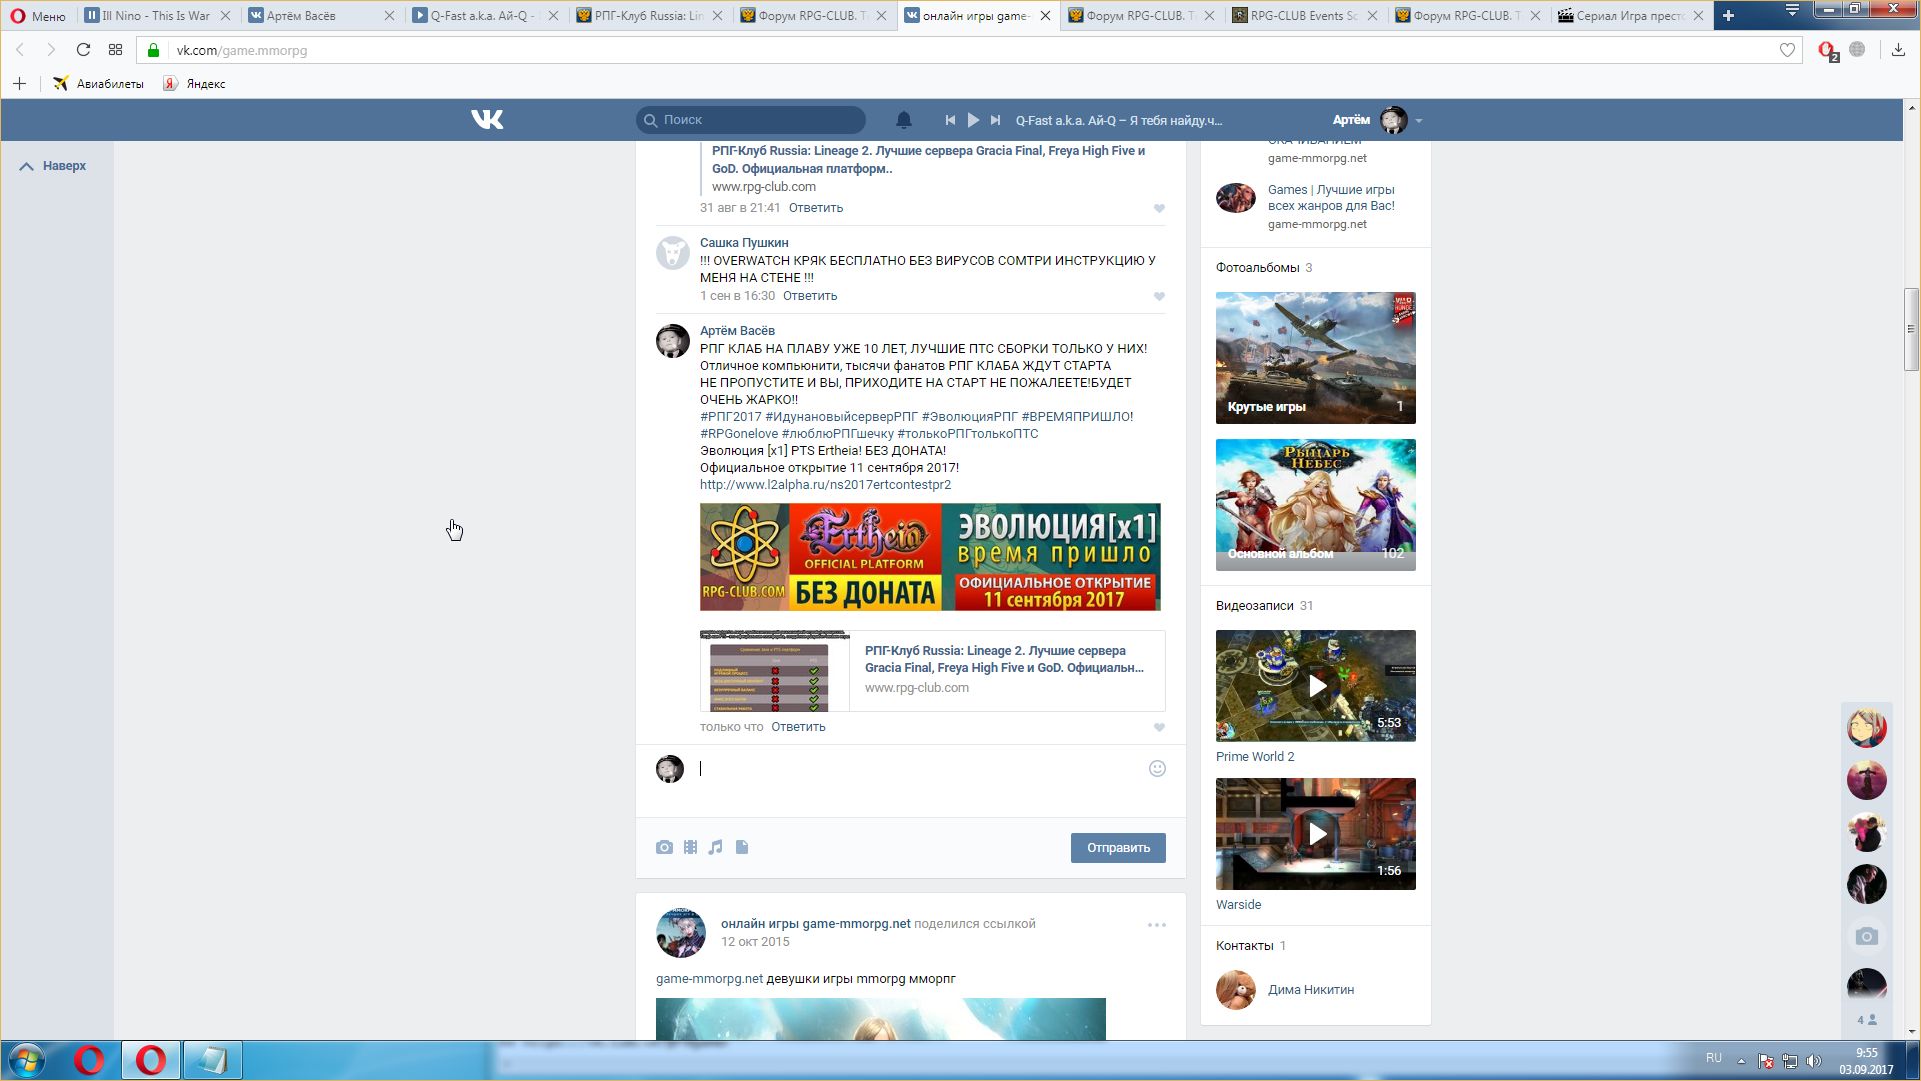Viewport: 1921px width, 1081px height.
Task: Open Артём profile menu arrow
Action: 1418,121
